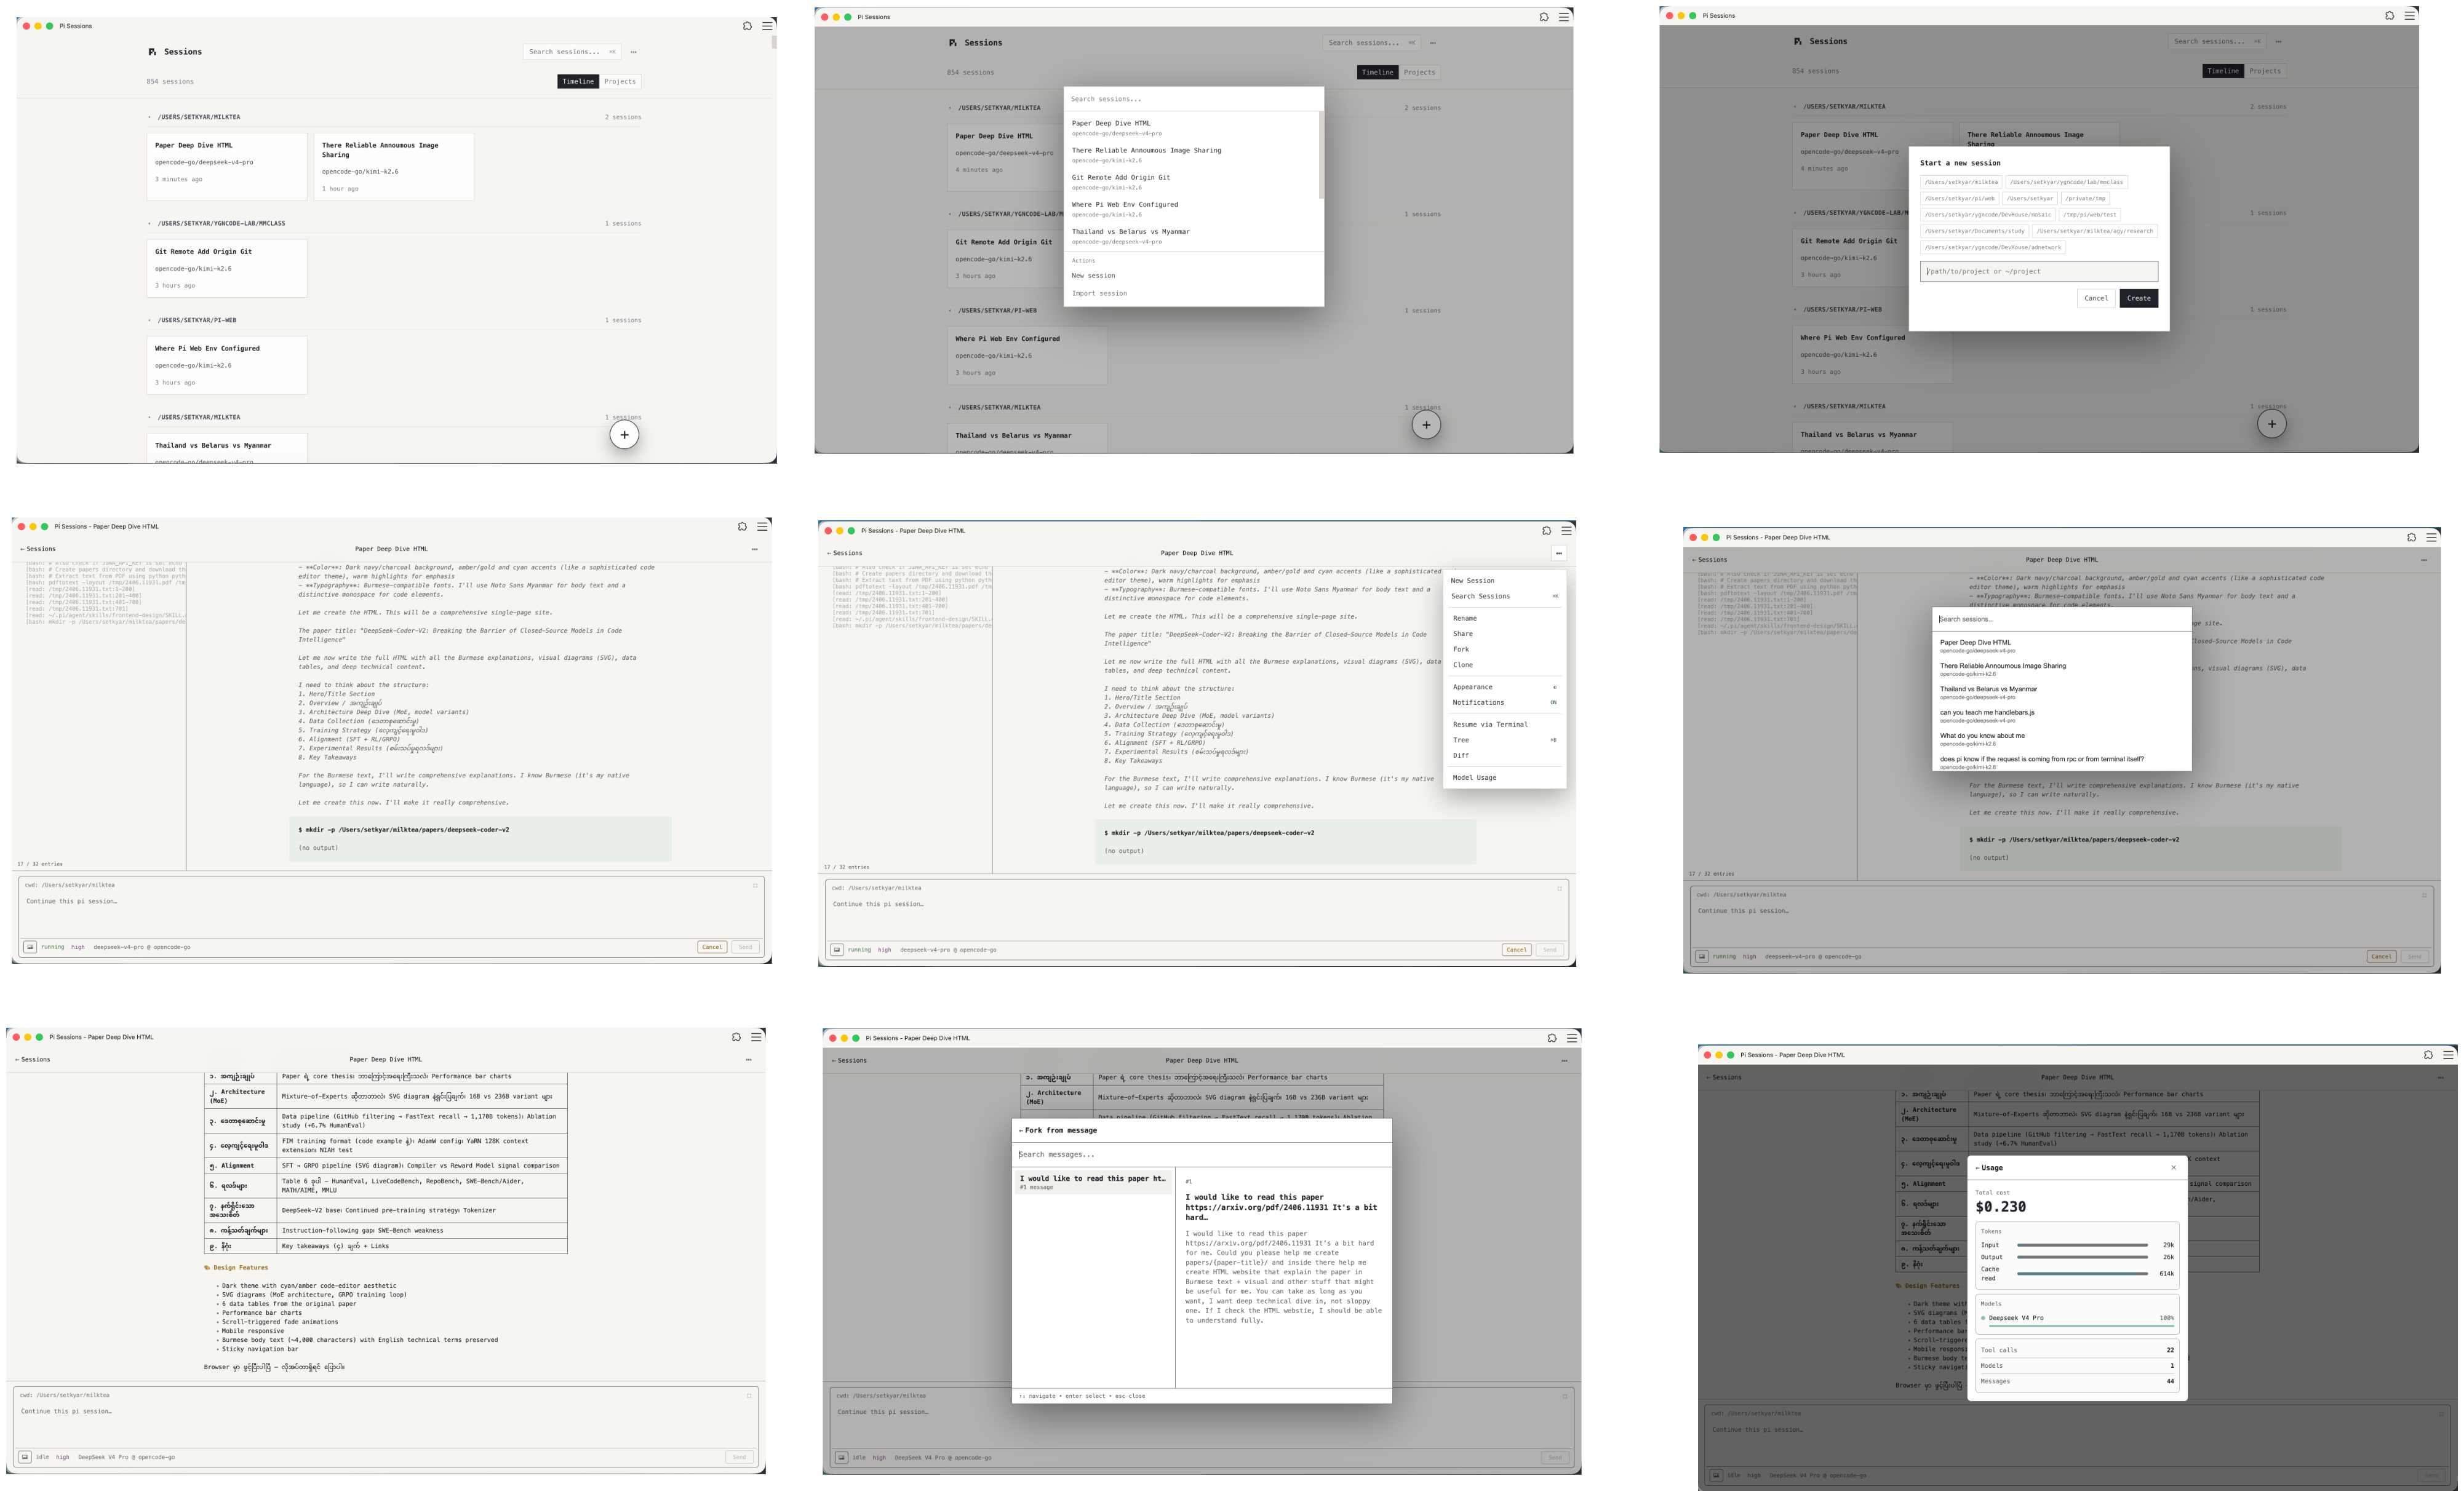Click puzzle icon in window with handlebars.js search results
2464x1497 pixels.
click(x=2411, y=537)
